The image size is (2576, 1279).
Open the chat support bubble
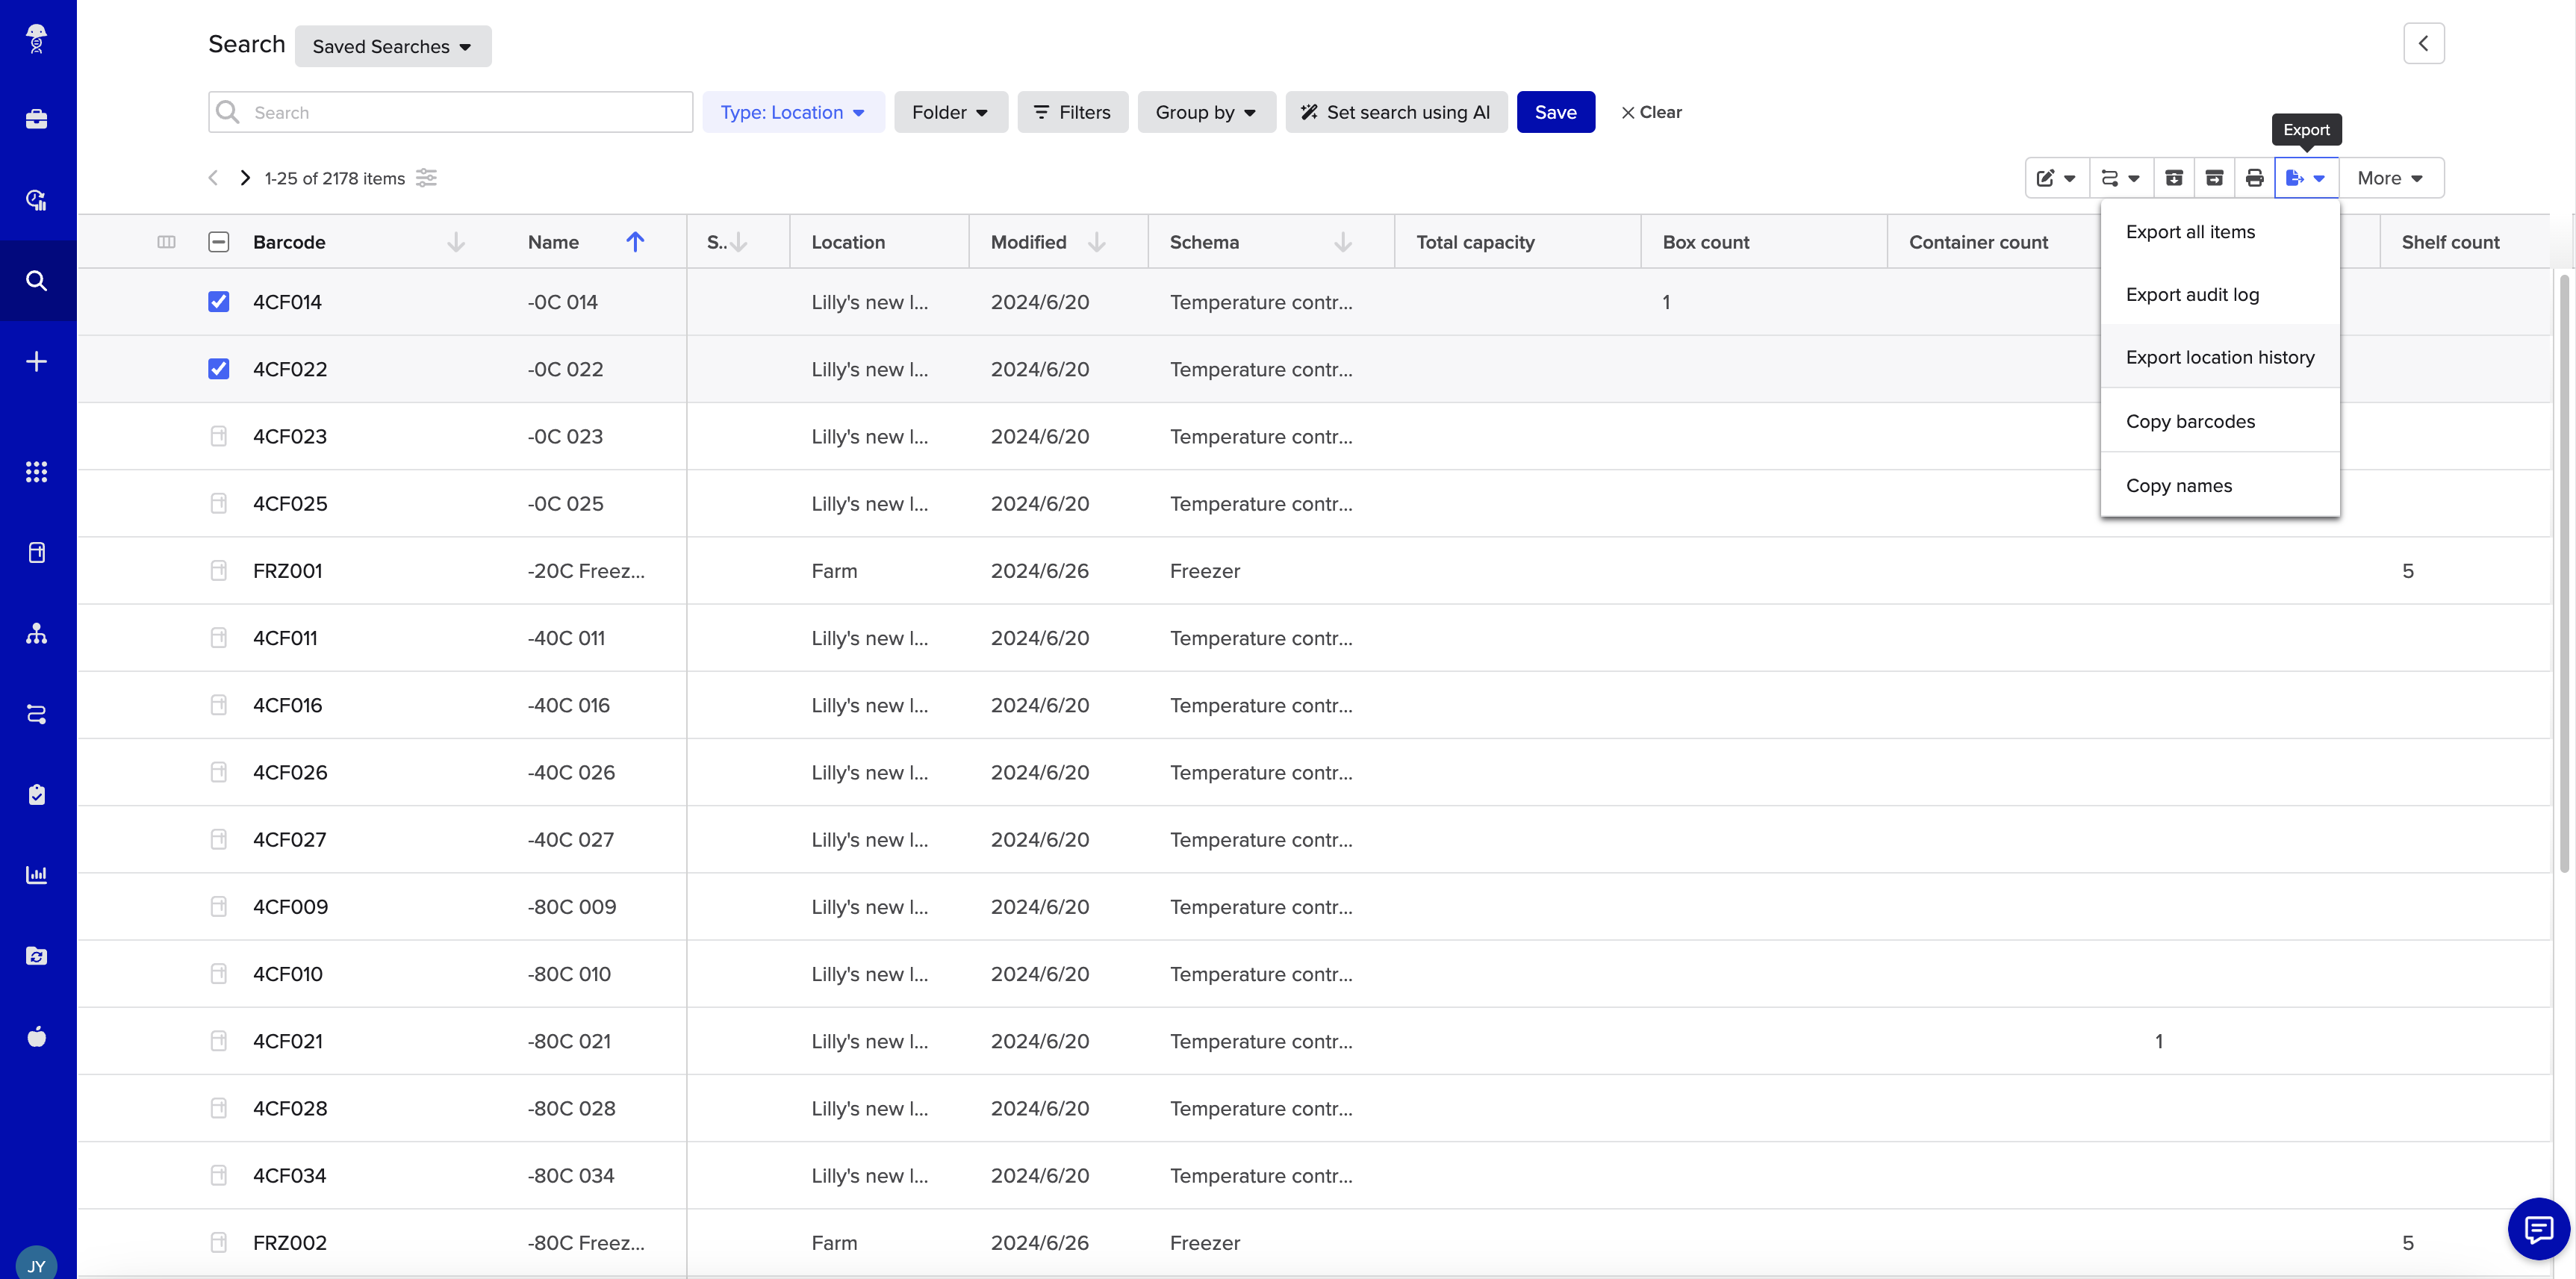(2538, 1228)
